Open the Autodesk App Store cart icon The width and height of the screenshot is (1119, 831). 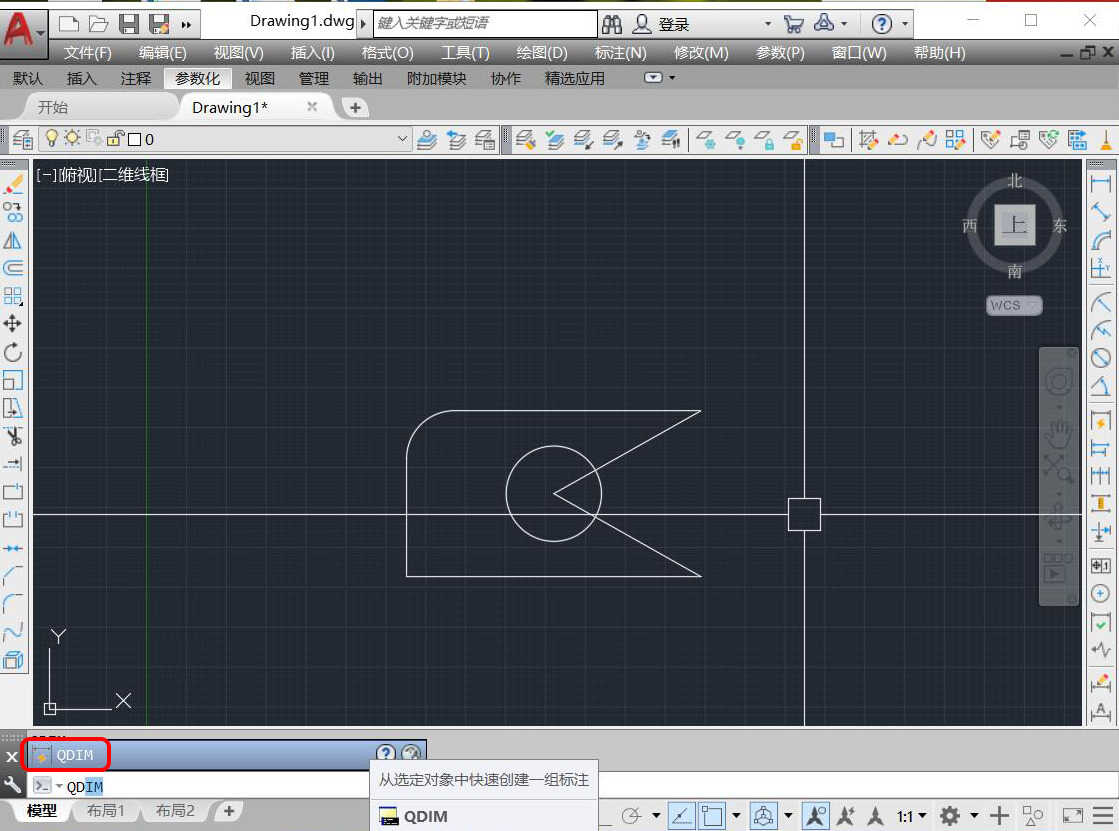click(793, 24)
